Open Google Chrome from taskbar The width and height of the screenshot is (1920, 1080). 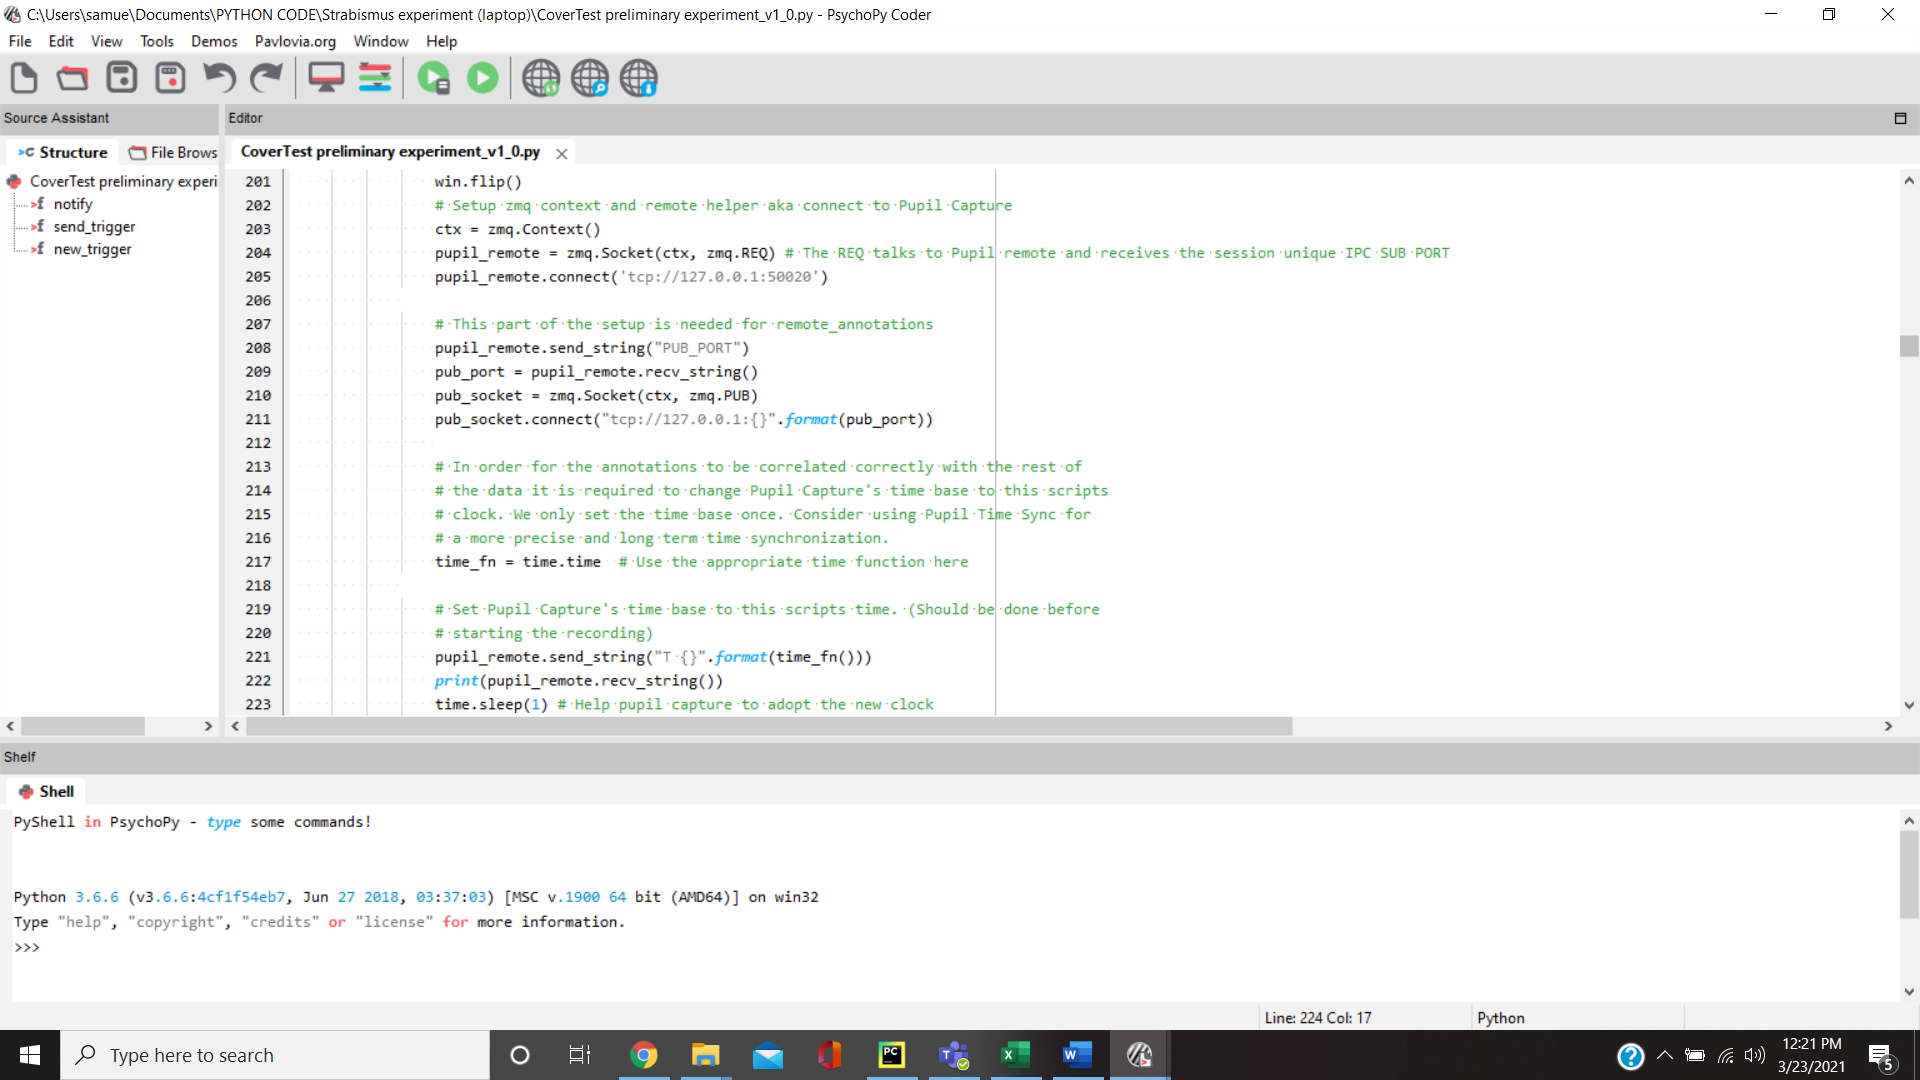tap(643, 1055)
